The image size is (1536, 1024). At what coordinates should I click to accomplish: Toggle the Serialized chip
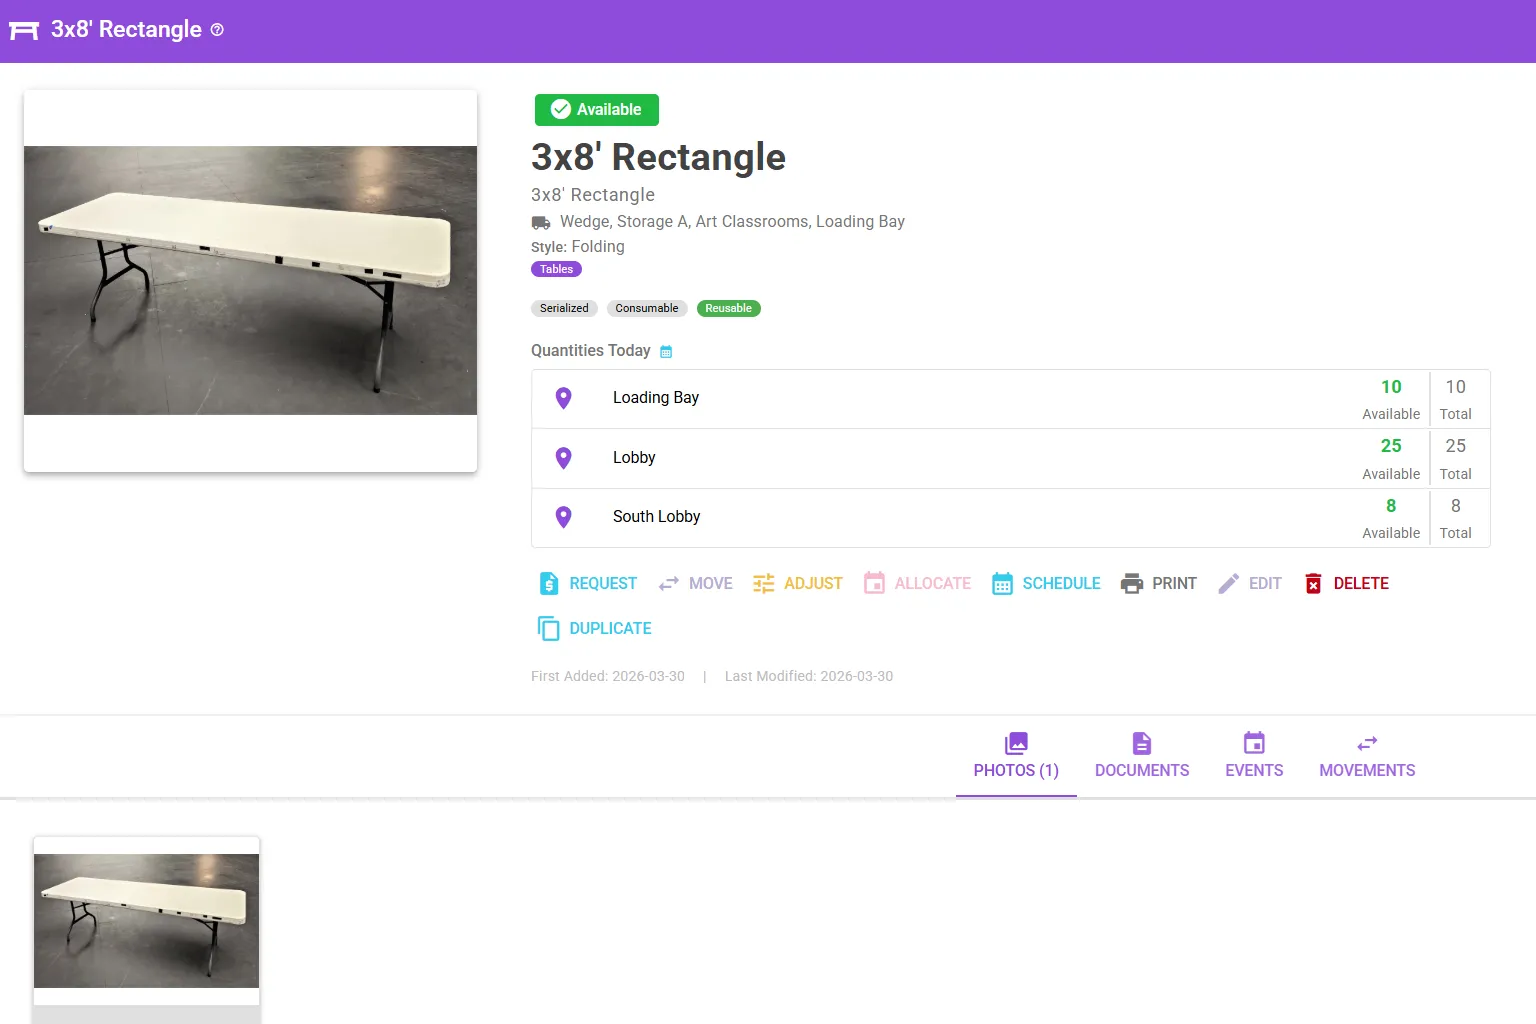tap(564, 309)
